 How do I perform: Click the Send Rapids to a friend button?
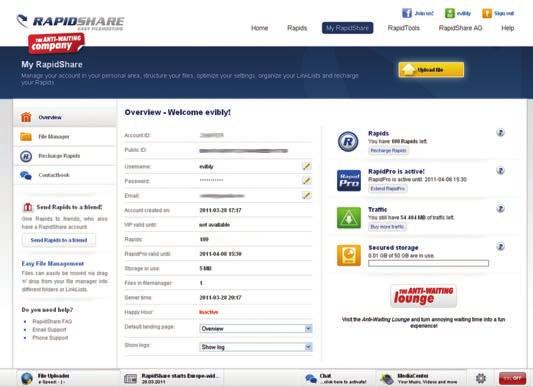coord(59,240)
